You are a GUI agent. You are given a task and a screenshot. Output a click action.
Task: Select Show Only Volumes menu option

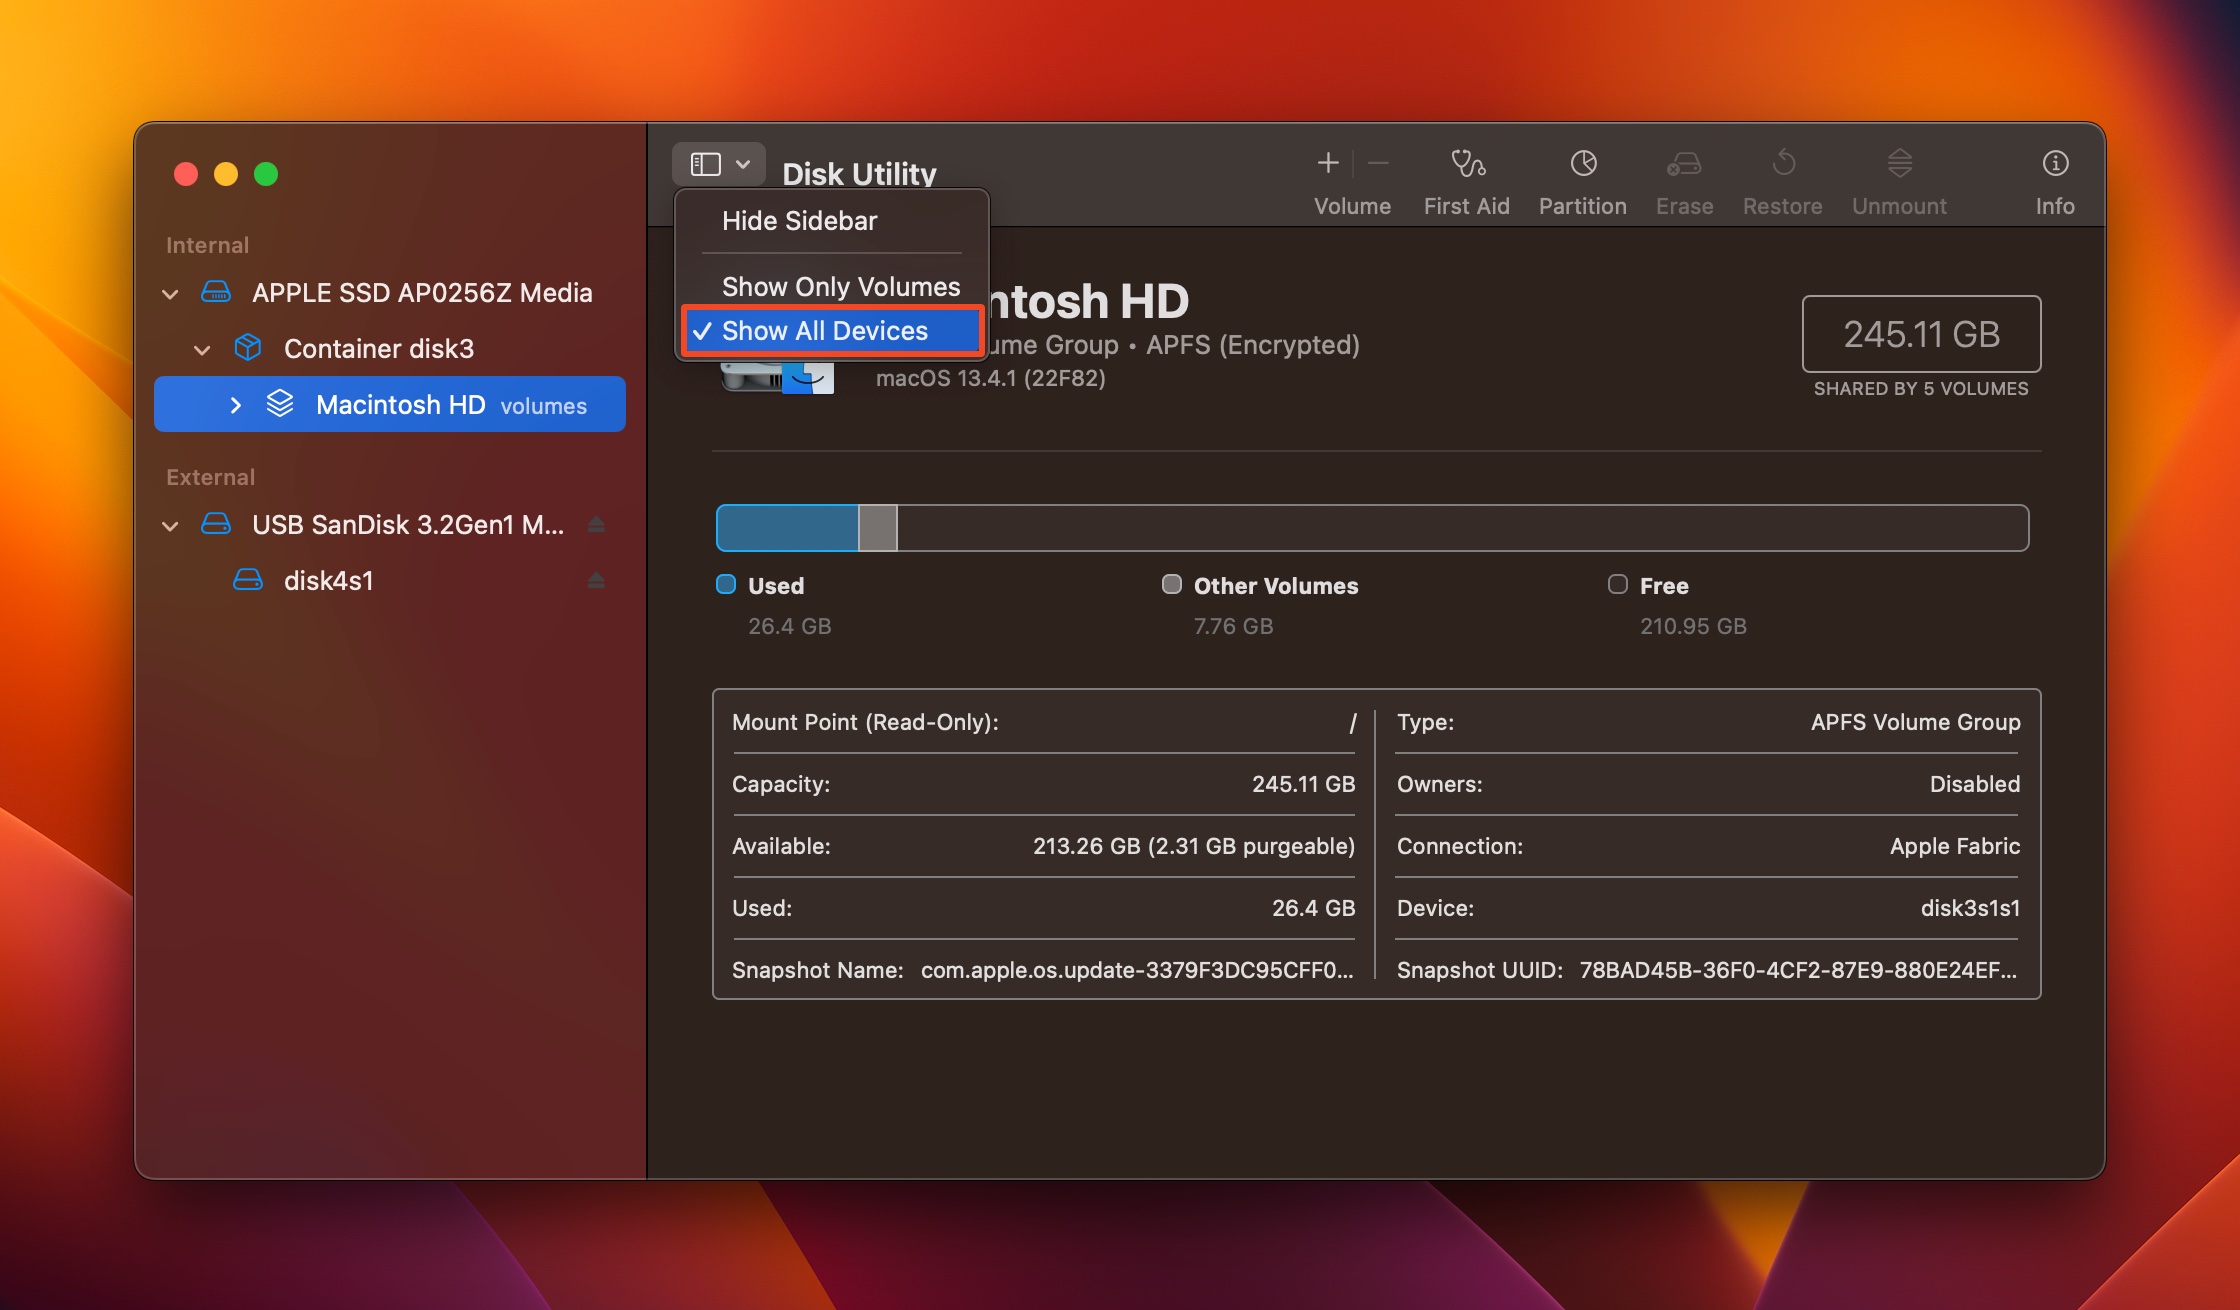click(x=839, y=284)
